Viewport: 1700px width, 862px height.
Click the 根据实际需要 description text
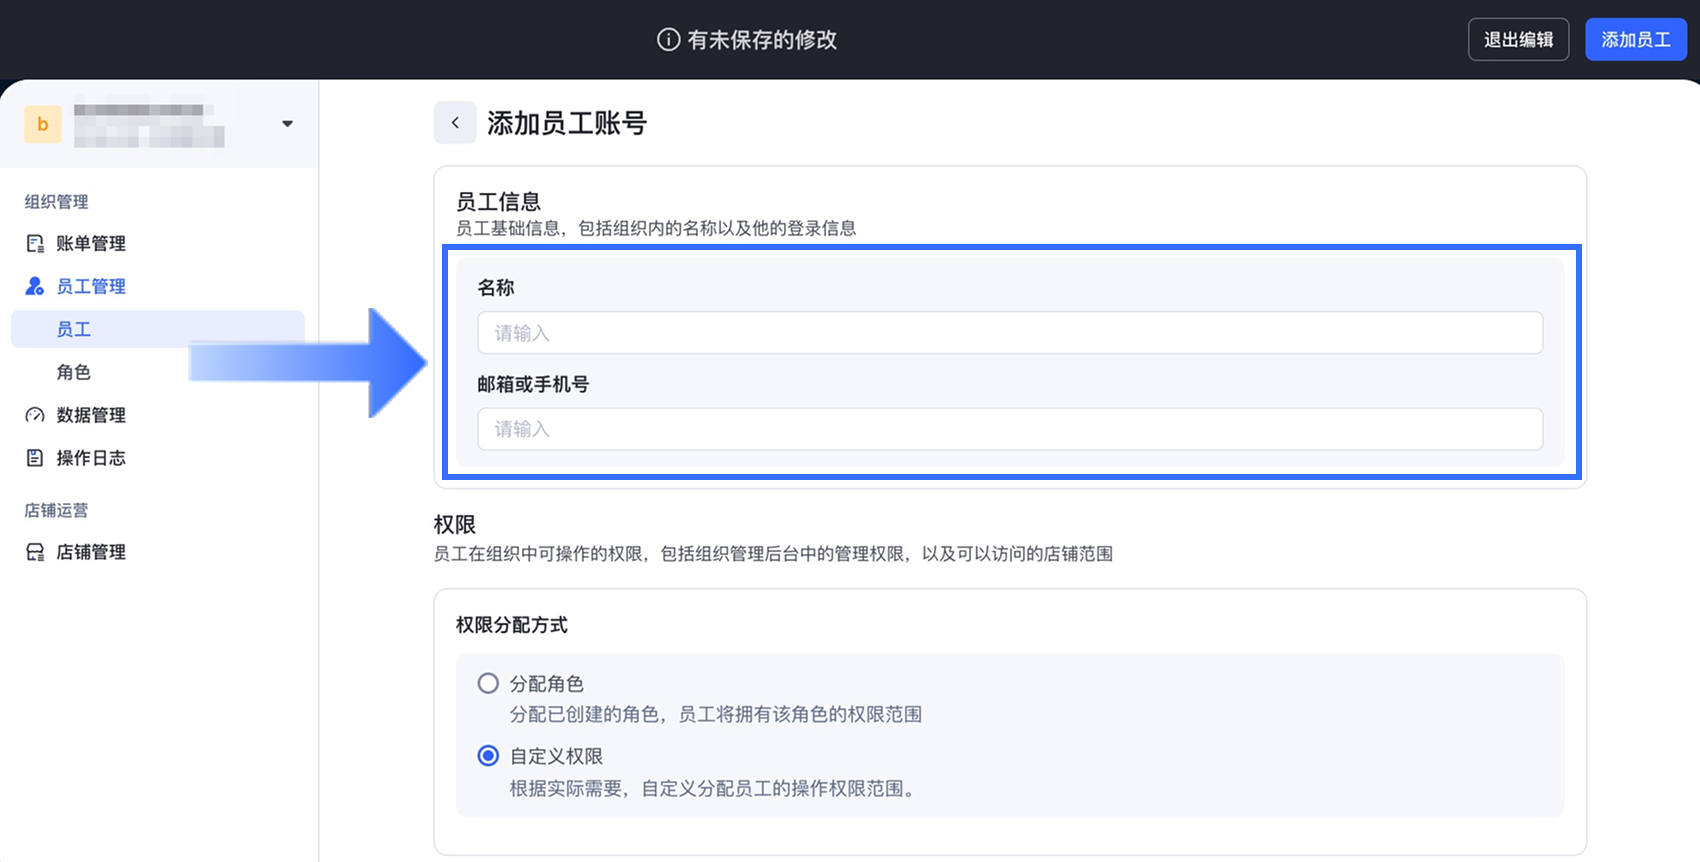coord(713,788)
